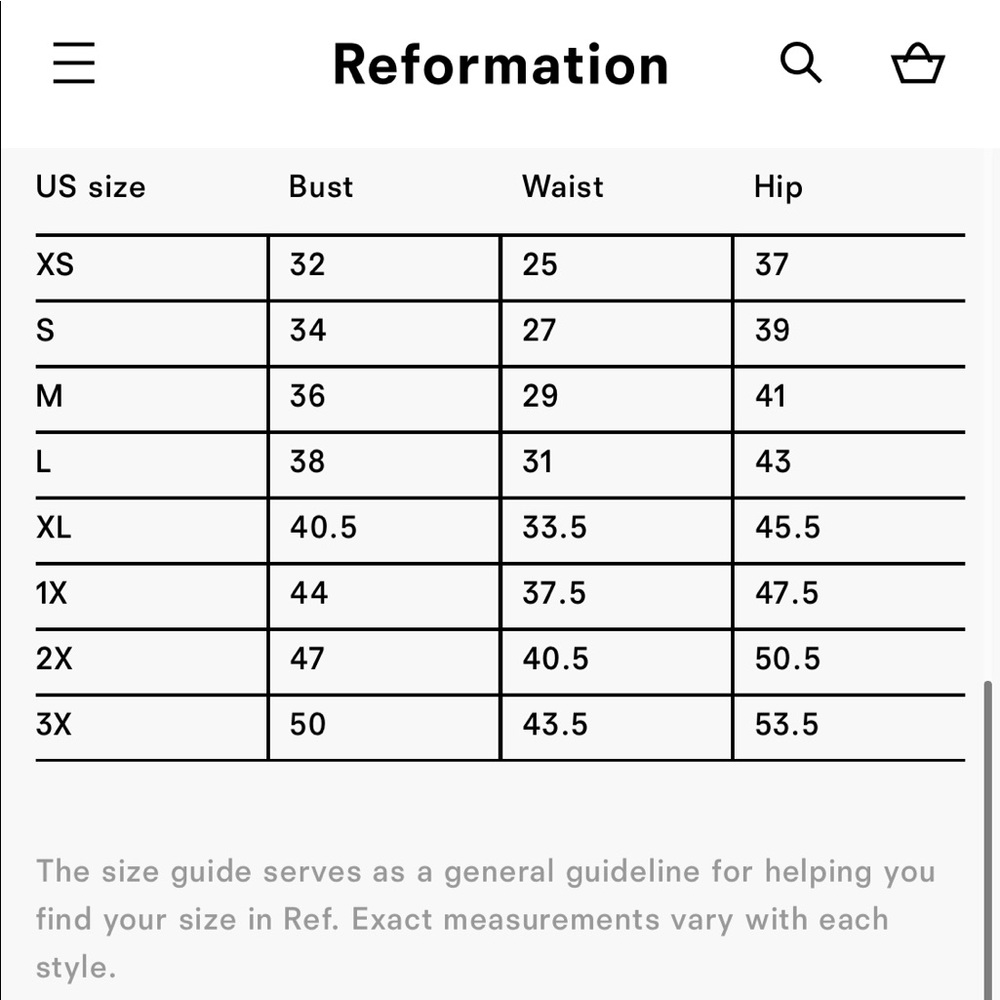Select the 3X size row label
This screenshot has width=1000, height=1000.
tap(54, 724)
